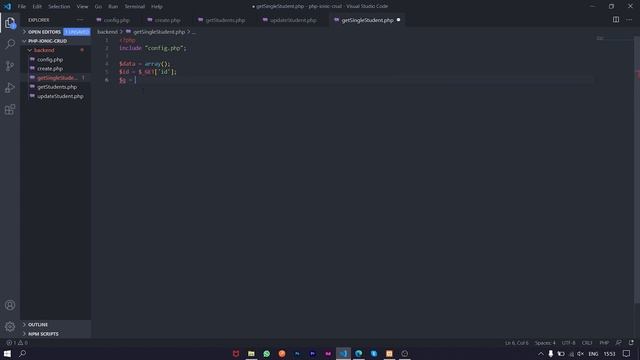Expand the Outline section

click(x=38, y=324)
